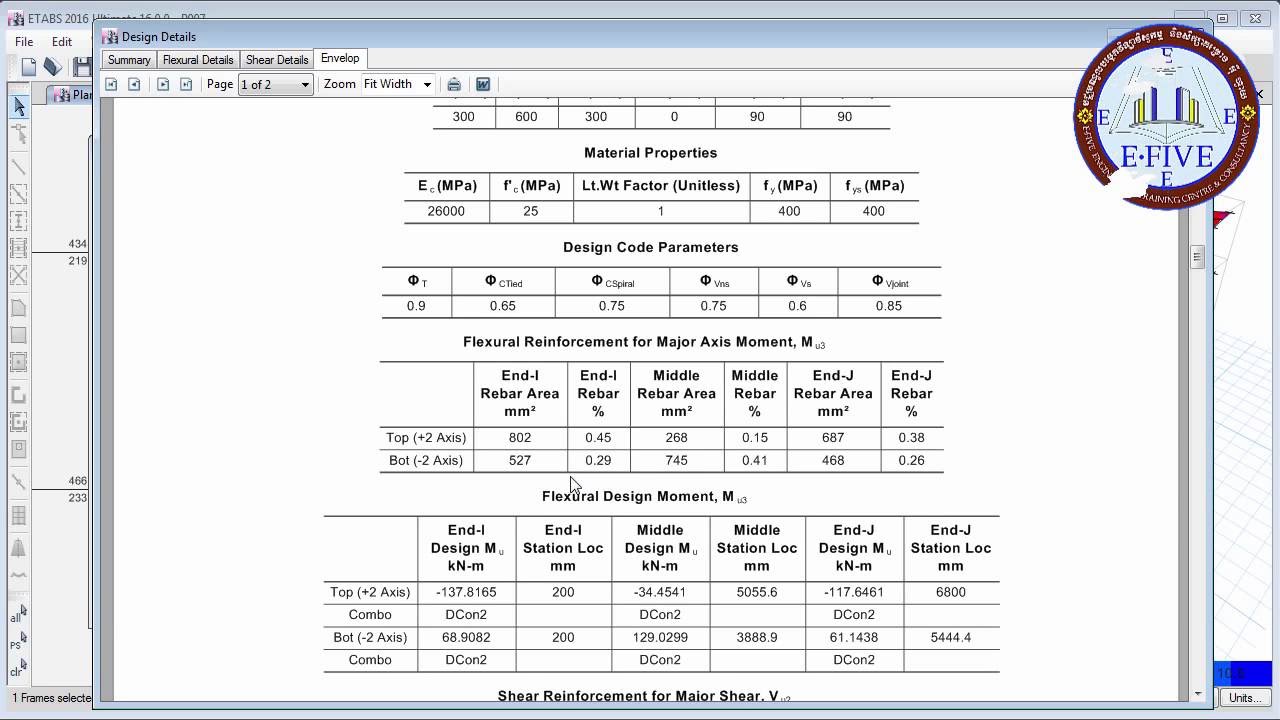Switch to the Summary tab

click(129, 60)
